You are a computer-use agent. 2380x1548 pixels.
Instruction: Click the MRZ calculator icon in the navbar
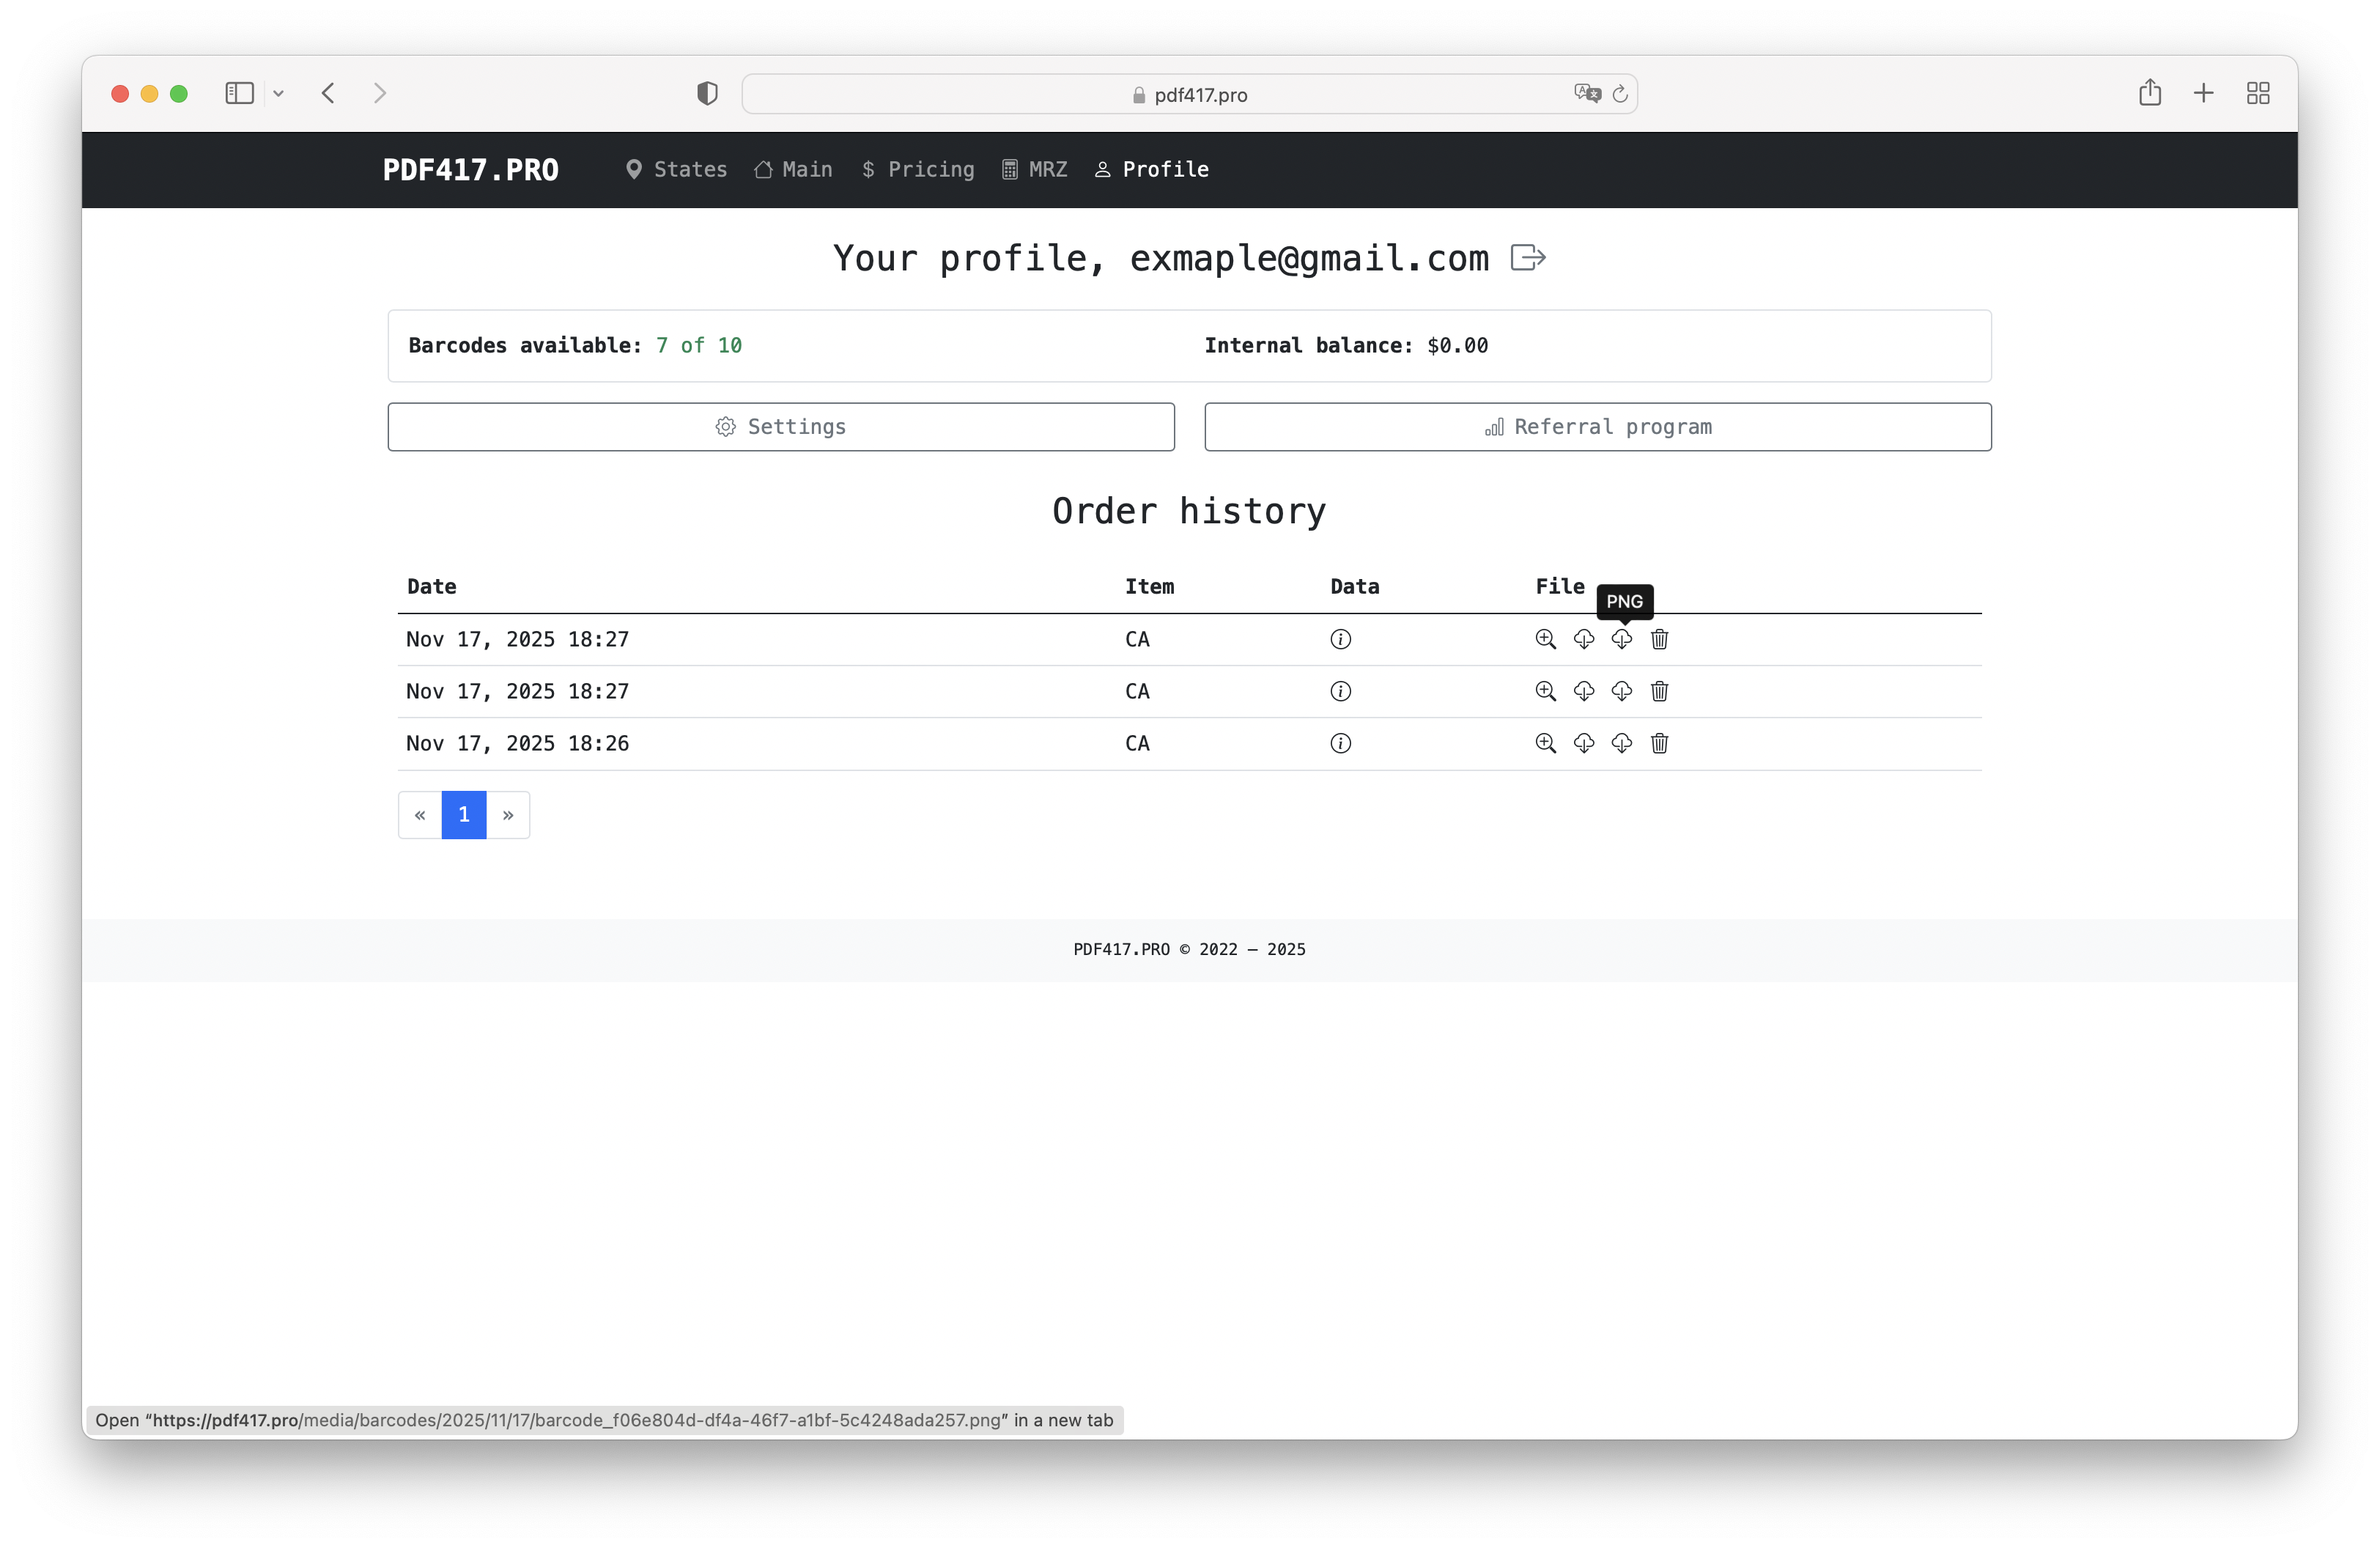(1009, 170)
